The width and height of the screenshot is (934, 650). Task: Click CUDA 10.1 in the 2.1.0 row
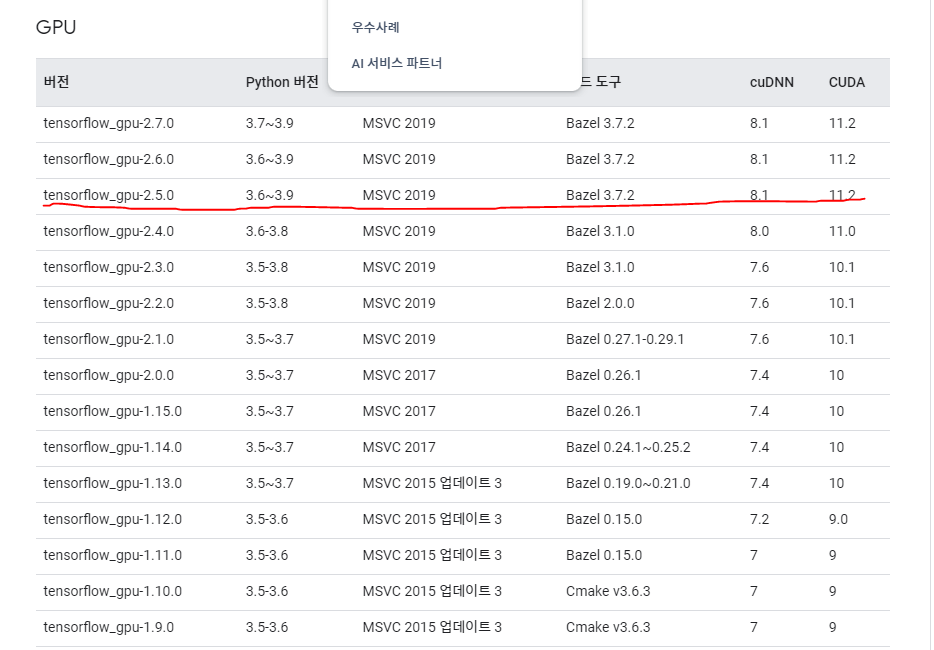pyautogui.click(x=842, y=340)
